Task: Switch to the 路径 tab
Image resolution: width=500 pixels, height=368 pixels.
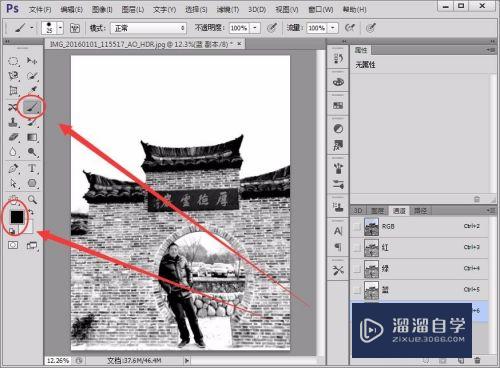Action: point(420,211)
